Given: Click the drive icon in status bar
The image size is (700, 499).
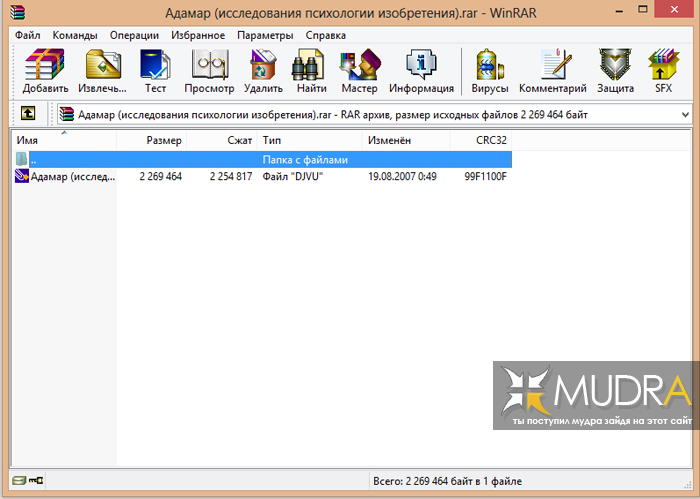Looking at the screenshot, I should click(x=19, y=481).
